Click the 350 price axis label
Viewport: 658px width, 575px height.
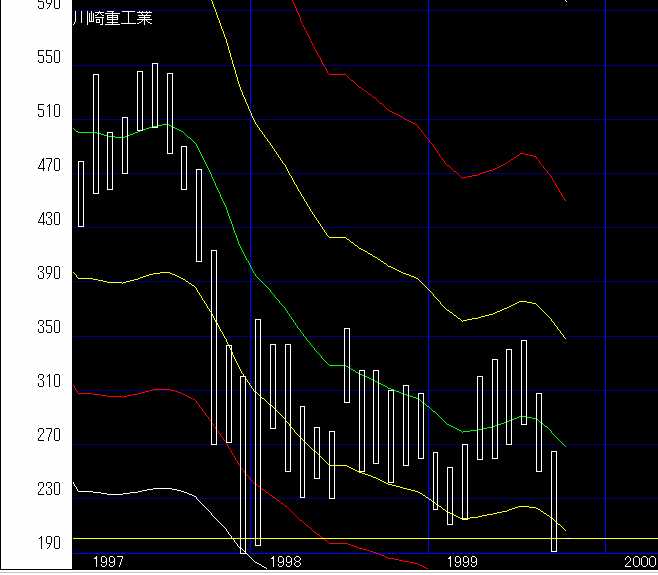[48, 328]
